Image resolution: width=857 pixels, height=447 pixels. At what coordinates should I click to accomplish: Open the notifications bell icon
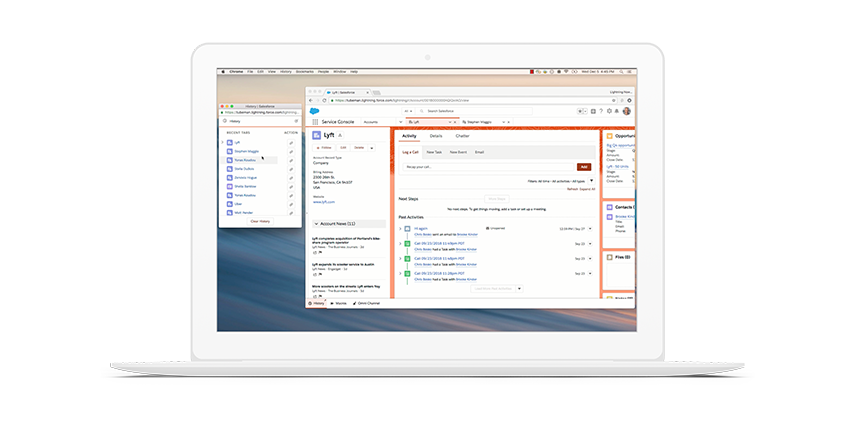(617, 111)
